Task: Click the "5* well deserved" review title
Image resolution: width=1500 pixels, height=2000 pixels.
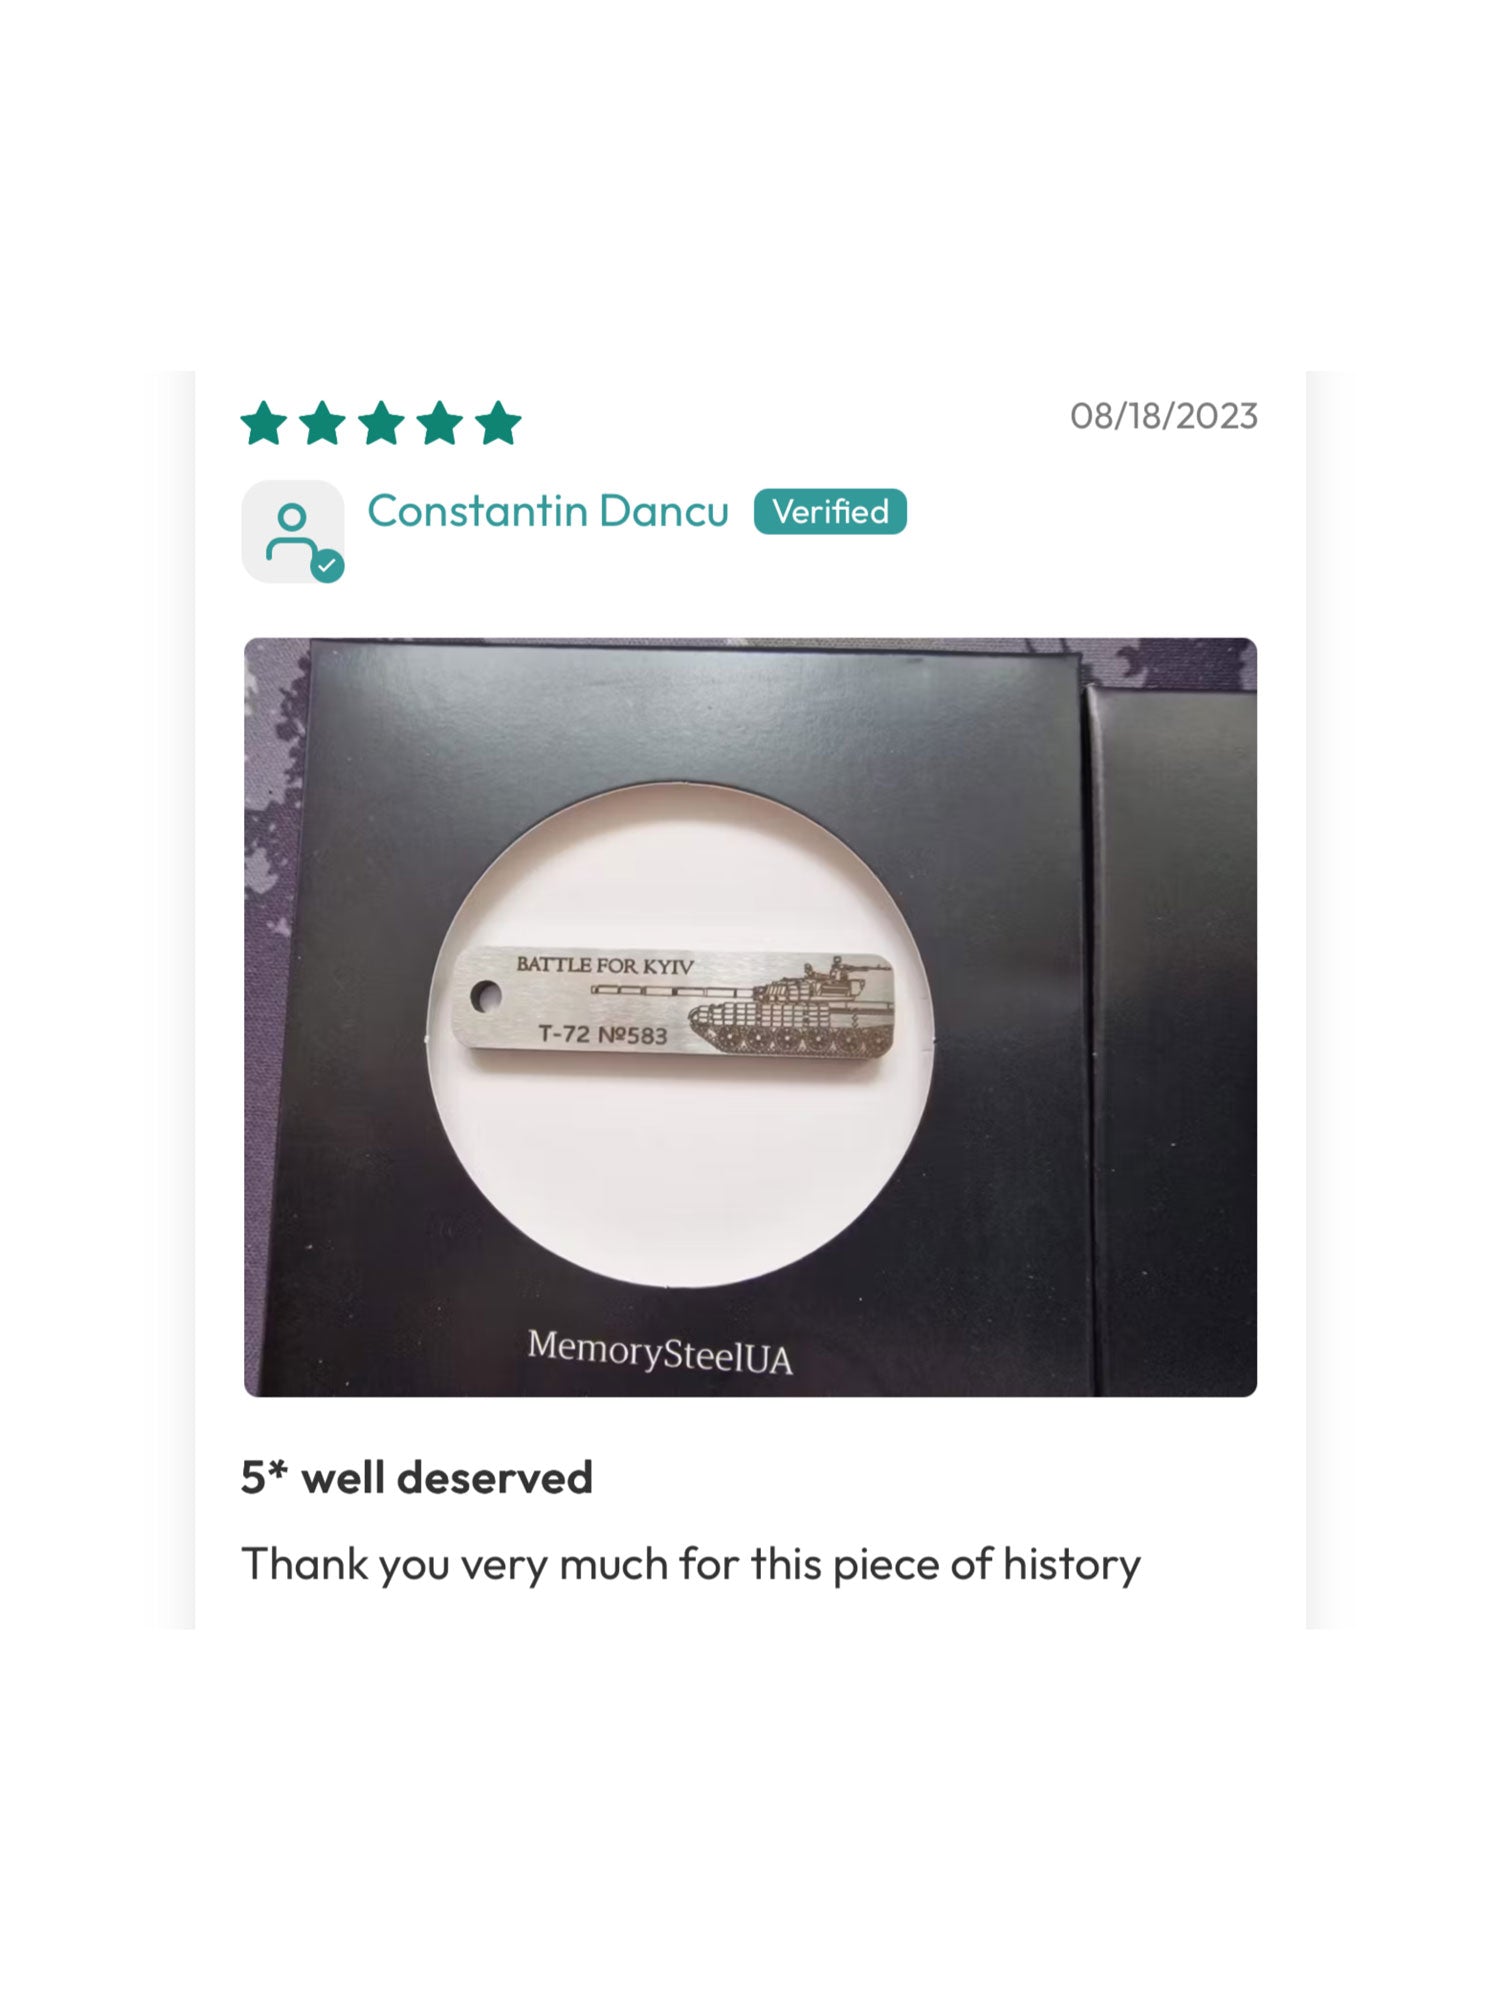Action: click(x=417, y=1478)
